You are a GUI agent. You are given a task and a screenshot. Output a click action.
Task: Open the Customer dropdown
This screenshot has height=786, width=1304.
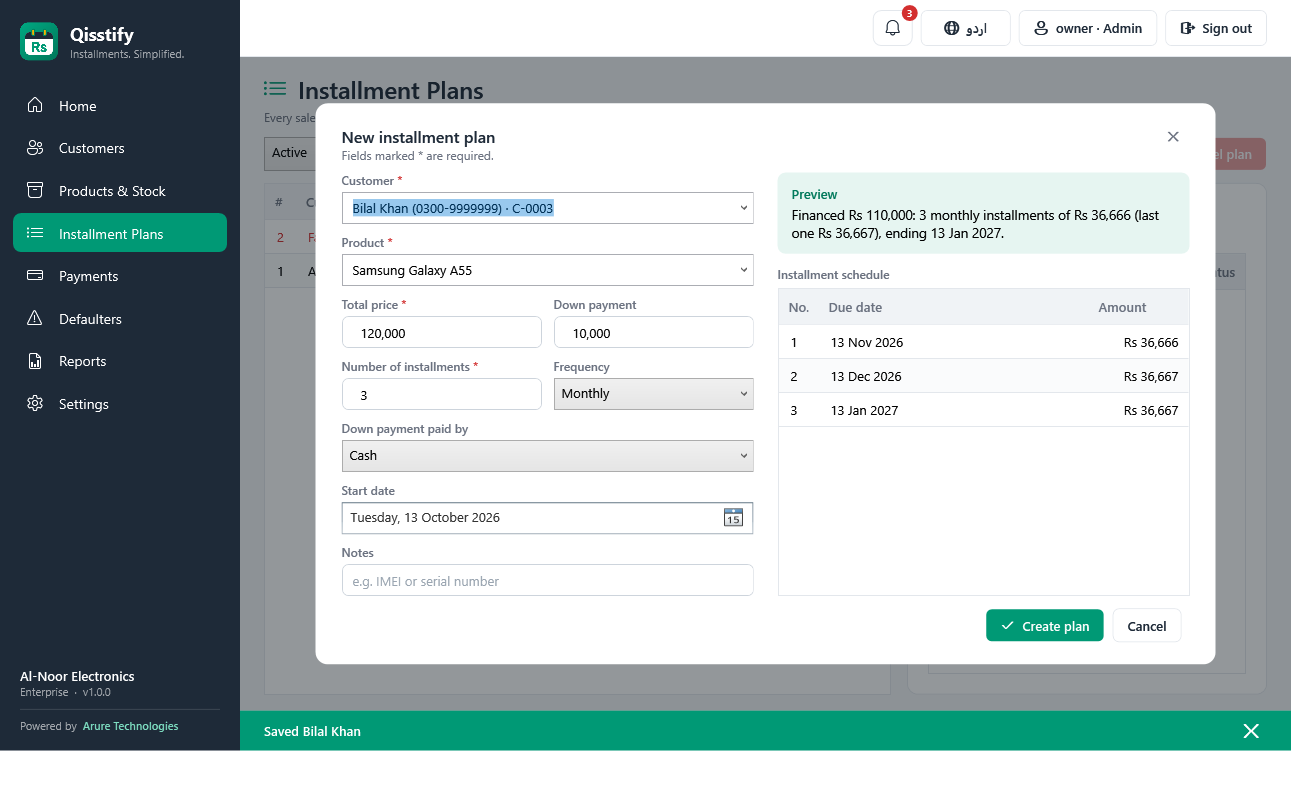click(547, 208)
